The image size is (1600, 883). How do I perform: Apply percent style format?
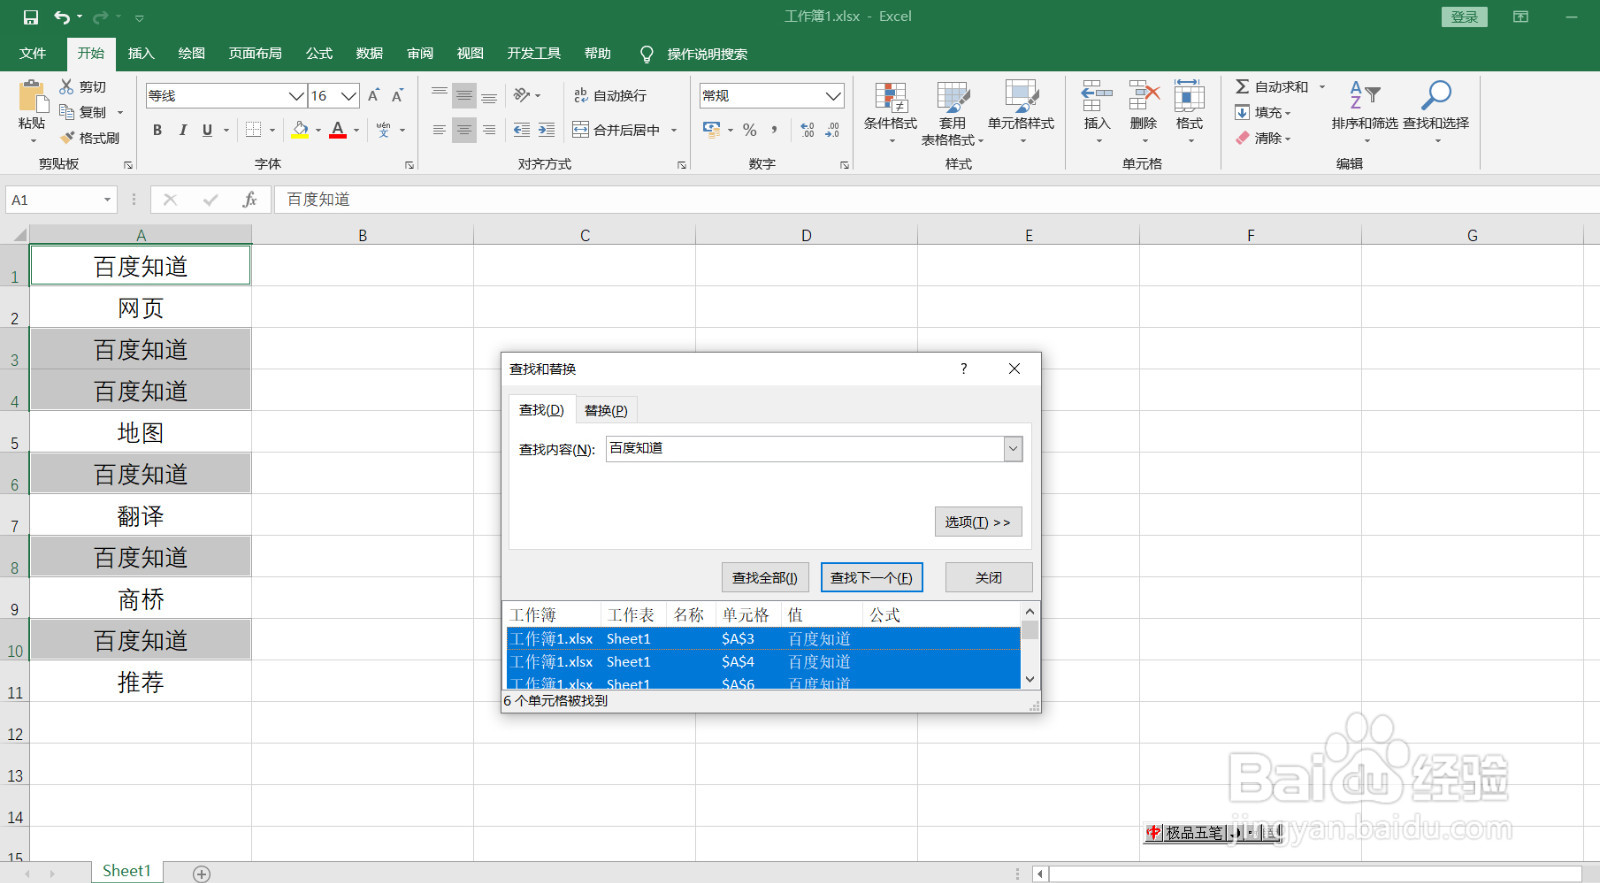(749, 130)
